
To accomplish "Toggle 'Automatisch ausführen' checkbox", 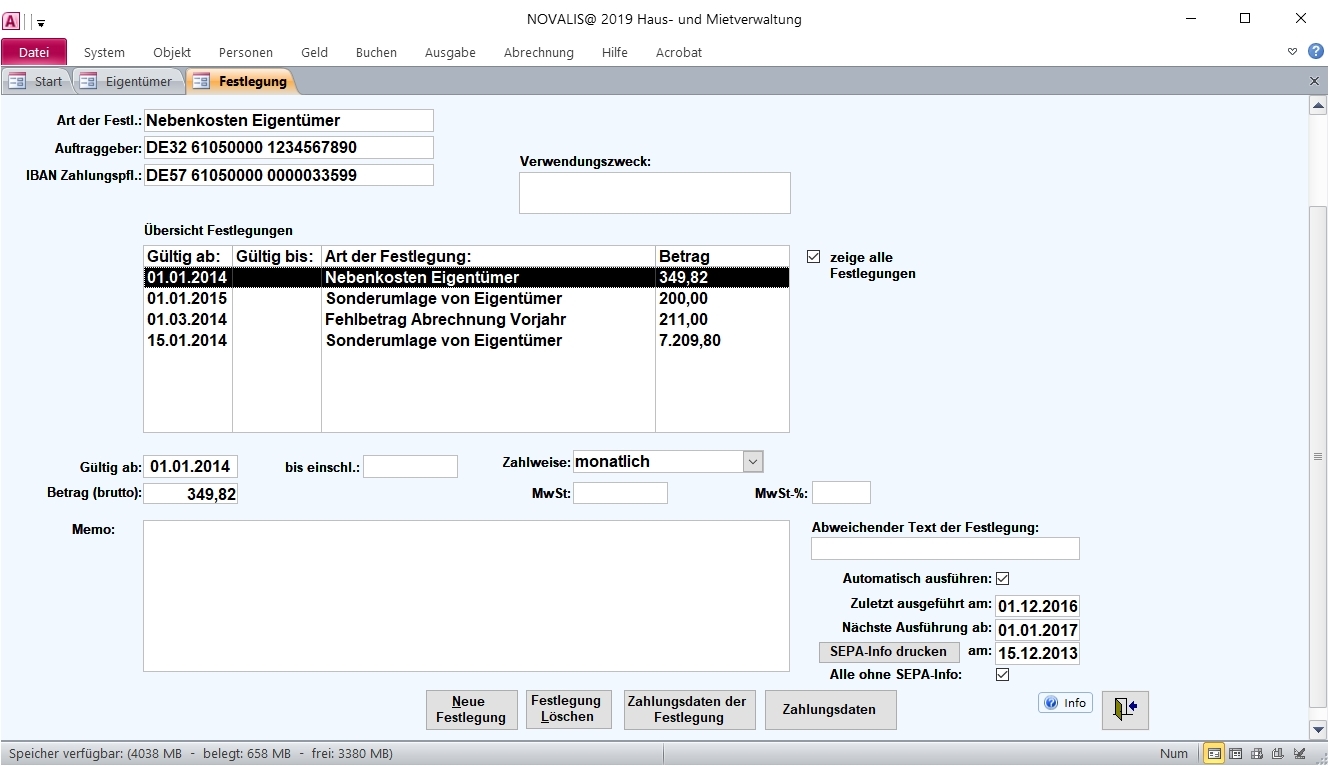I will click(1003, 578).
